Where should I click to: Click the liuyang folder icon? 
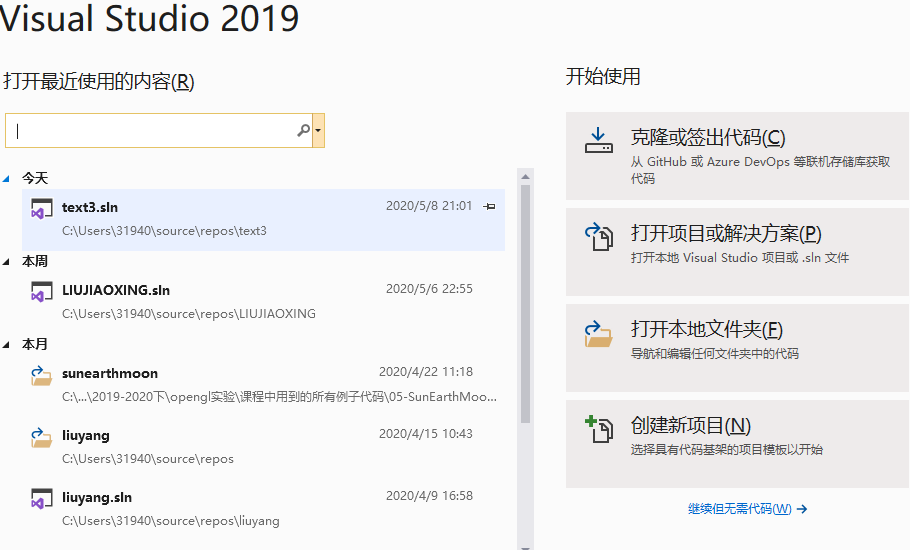tap(41, 437)
